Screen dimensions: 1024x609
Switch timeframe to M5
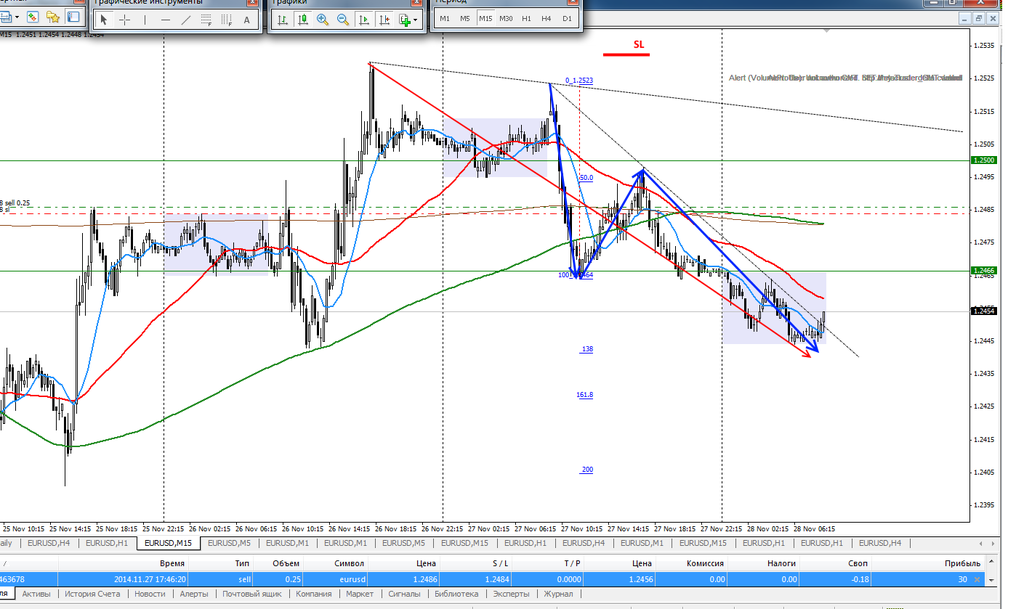(465, 18)
